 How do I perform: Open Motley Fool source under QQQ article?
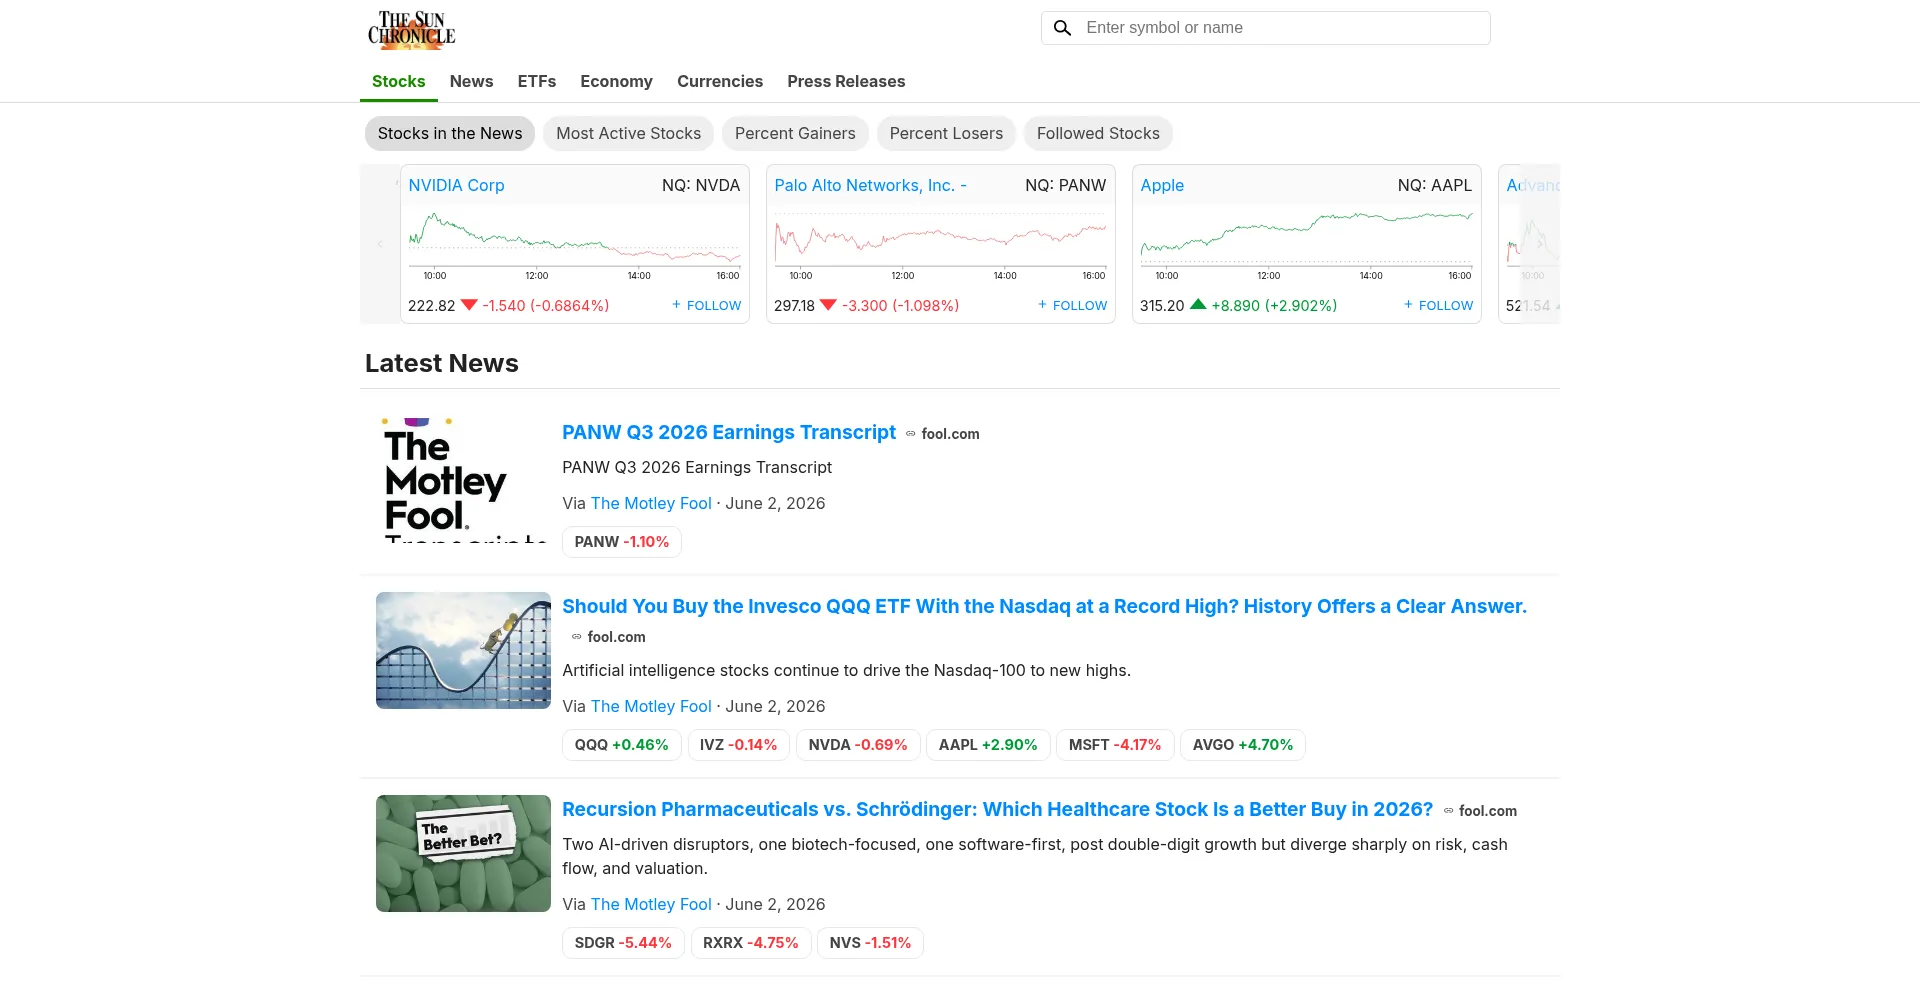click(651, 706)
